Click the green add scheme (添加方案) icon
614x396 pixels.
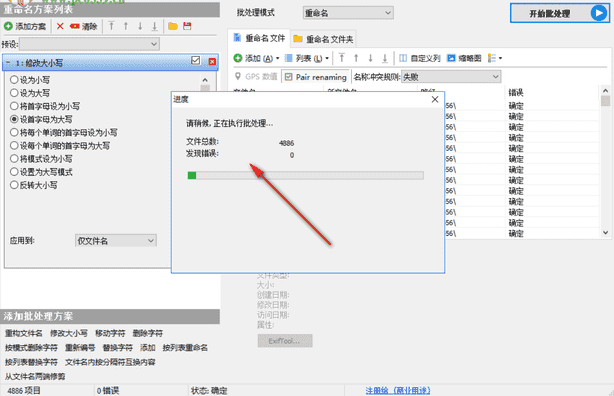(8, 26)
